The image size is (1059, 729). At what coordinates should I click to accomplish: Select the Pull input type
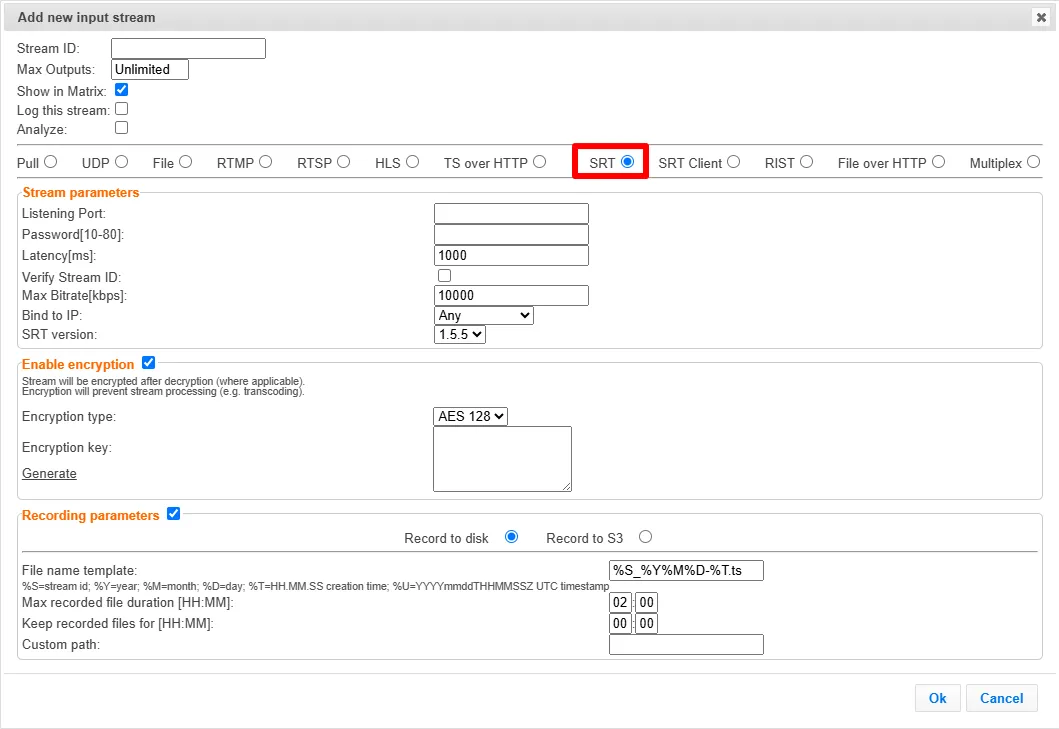pos(51,162)
